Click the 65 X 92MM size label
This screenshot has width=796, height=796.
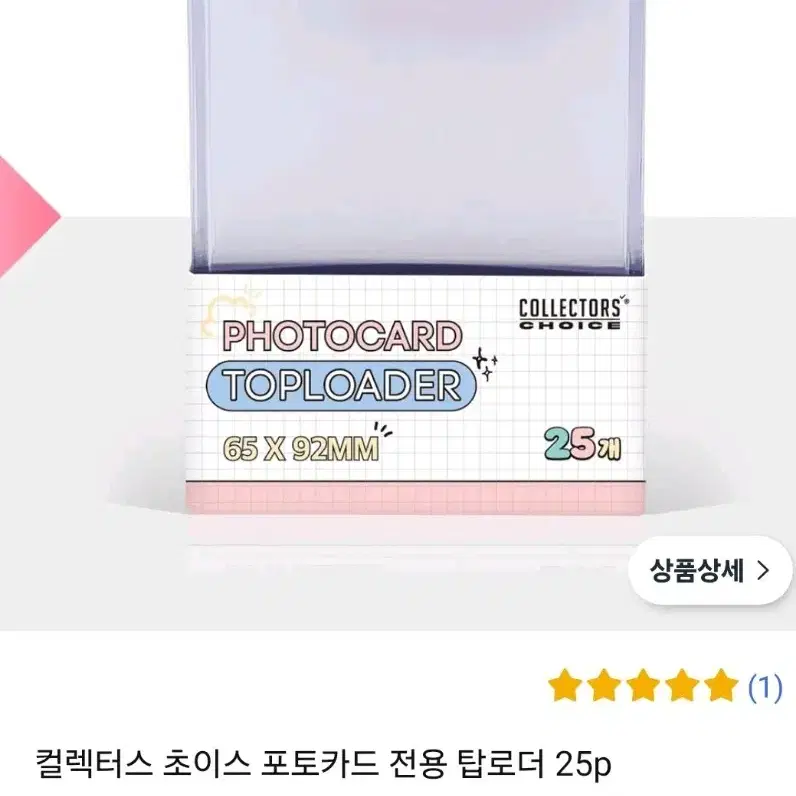[x=301, y=449]
